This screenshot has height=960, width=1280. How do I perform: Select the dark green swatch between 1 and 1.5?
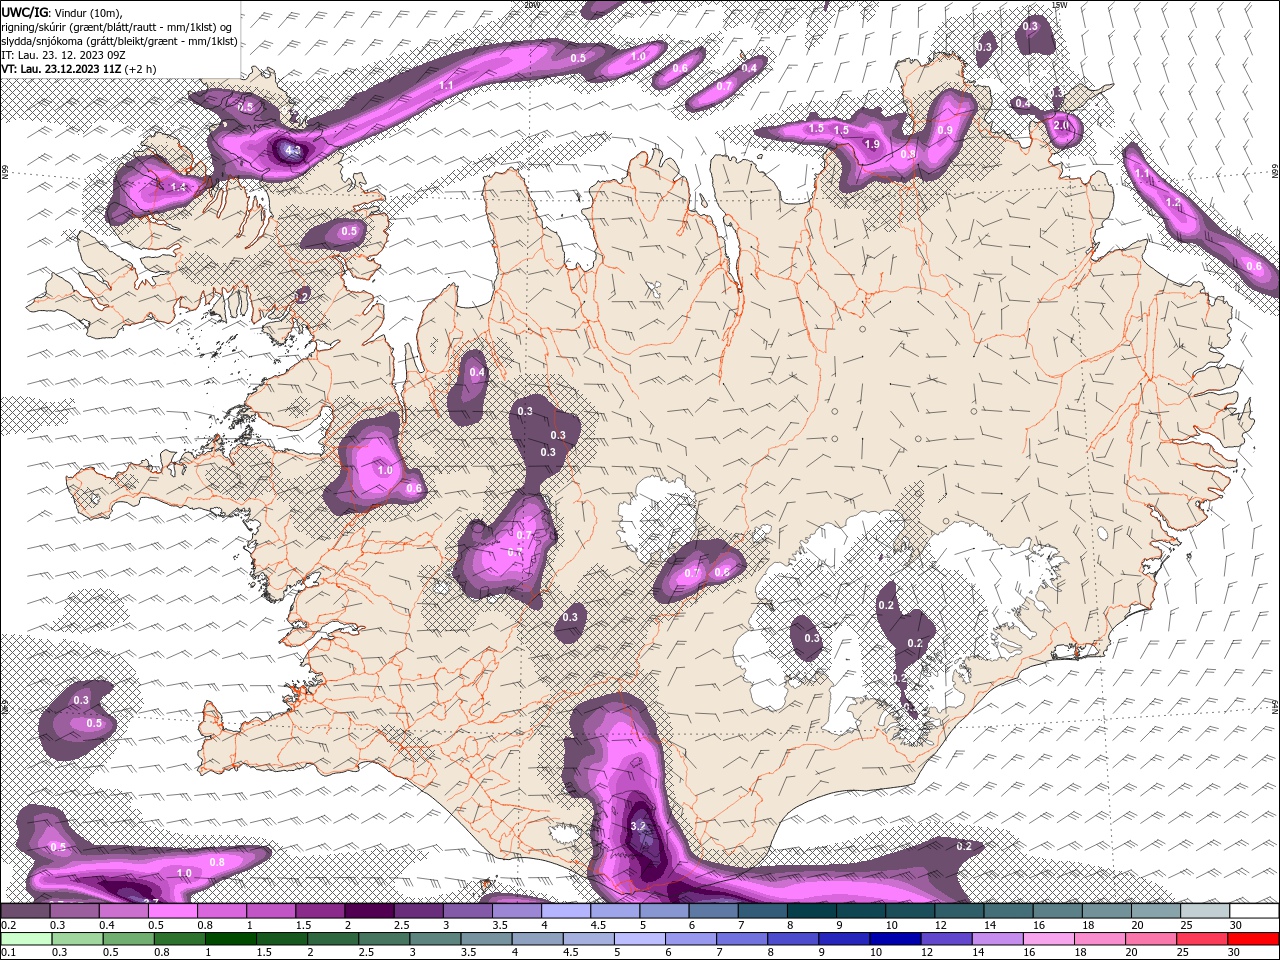point(230,939)
